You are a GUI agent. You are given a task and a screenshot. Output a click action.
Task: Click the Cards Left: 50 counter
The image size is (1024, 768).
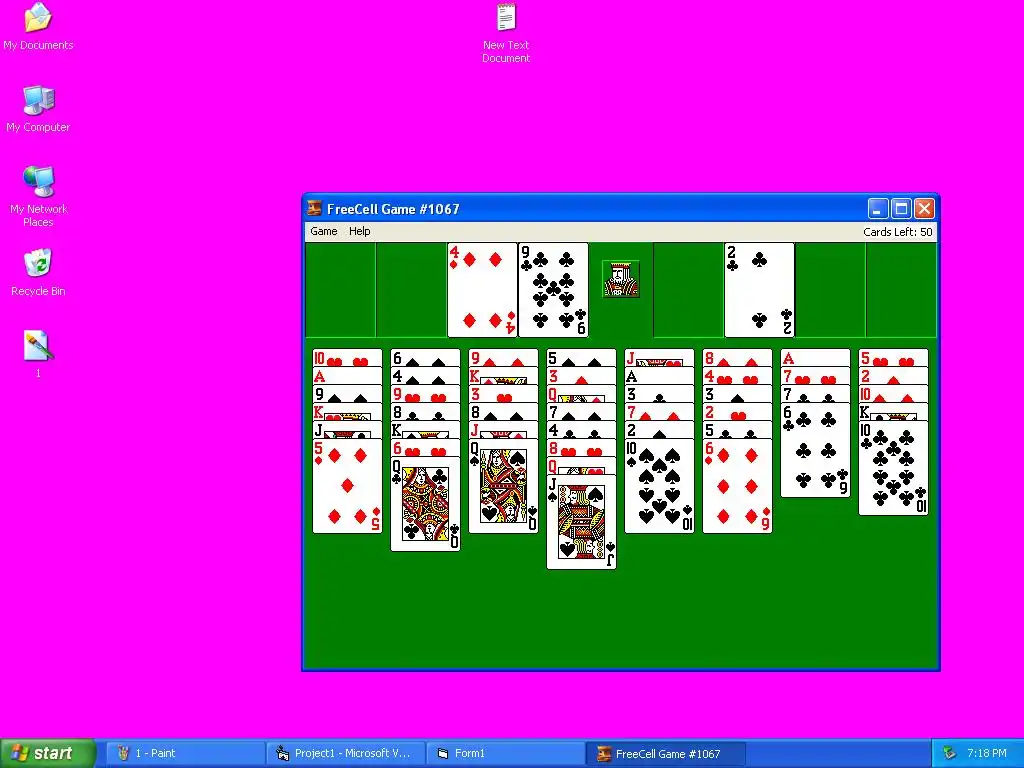click(x=897, y=232)
